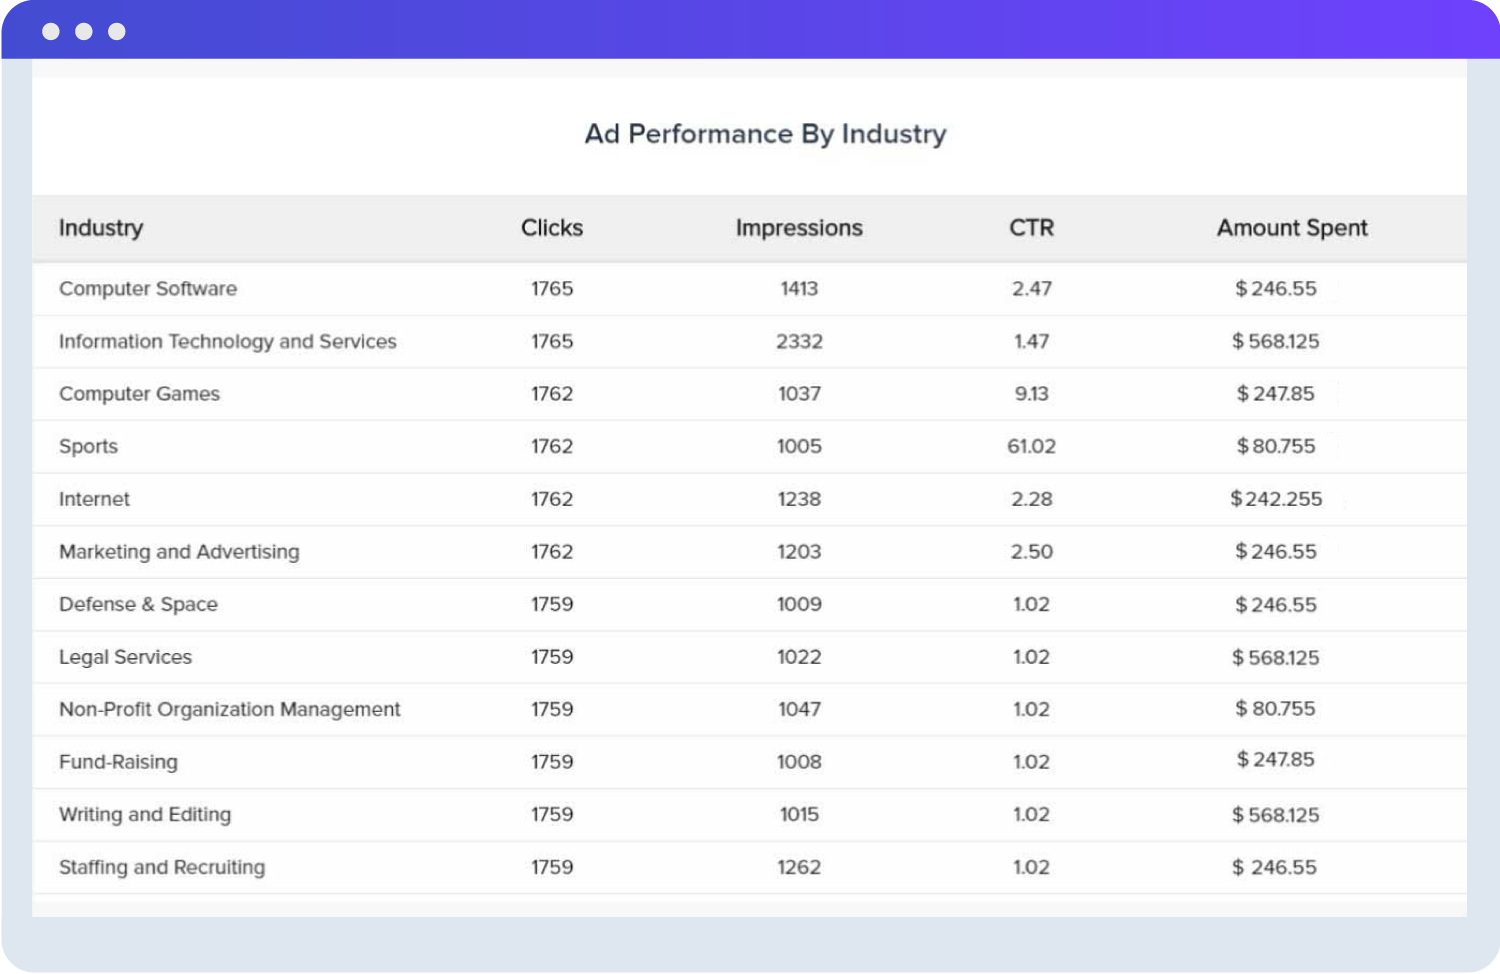Click the 9.13 CTR value
Image resolution: width=1500 pixels, height=974 pixels.
pos(1031,394)
